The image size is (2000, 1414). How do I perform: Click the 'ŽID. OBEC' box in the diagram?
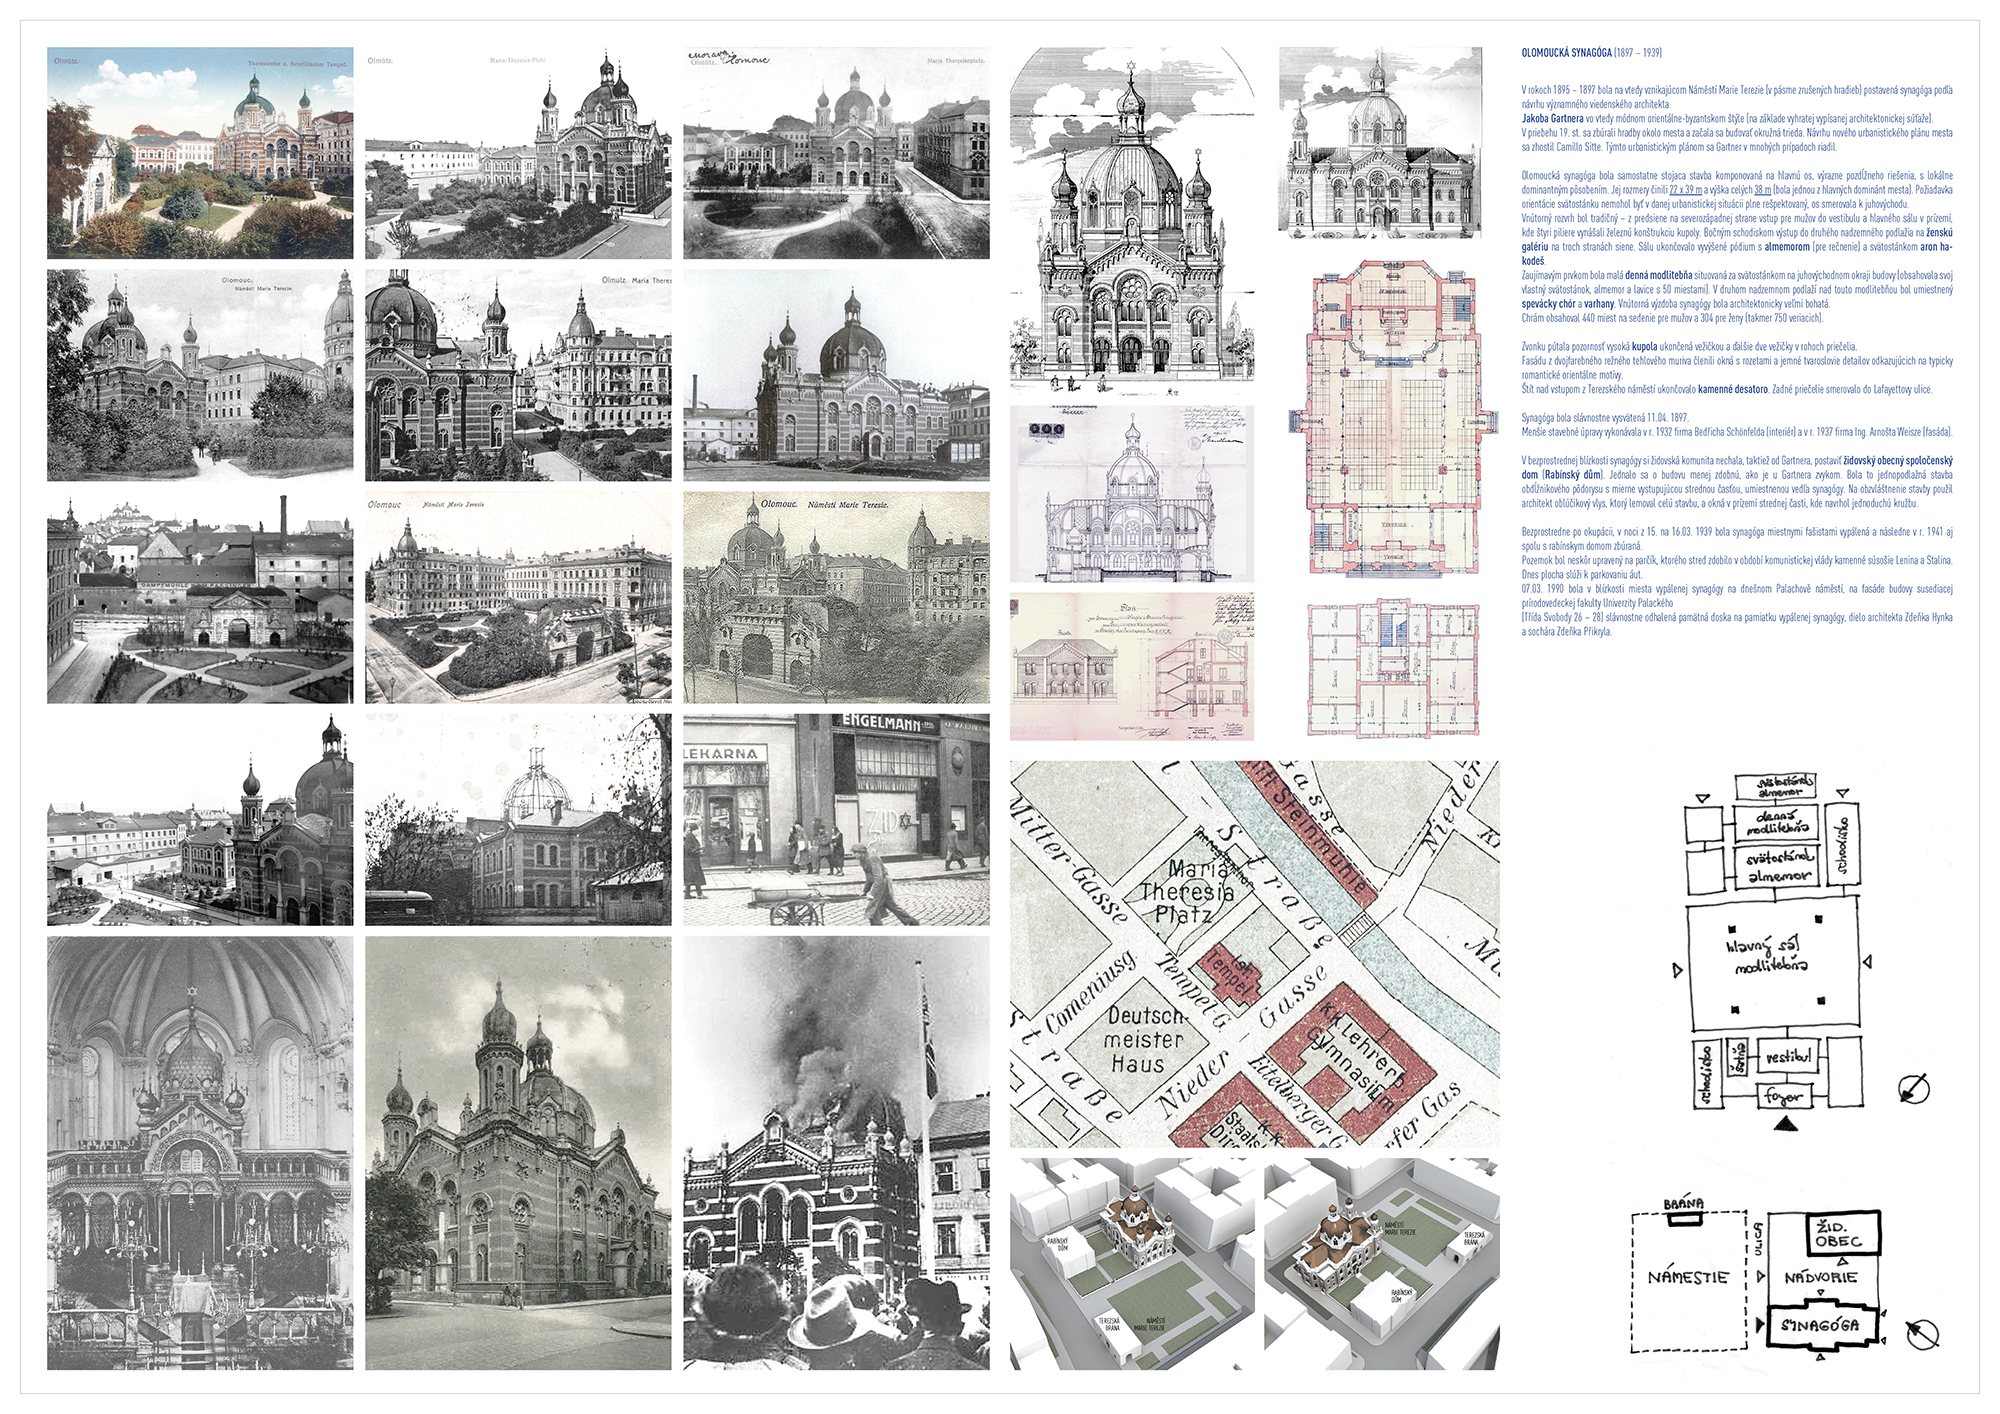coord(1842,1233)
